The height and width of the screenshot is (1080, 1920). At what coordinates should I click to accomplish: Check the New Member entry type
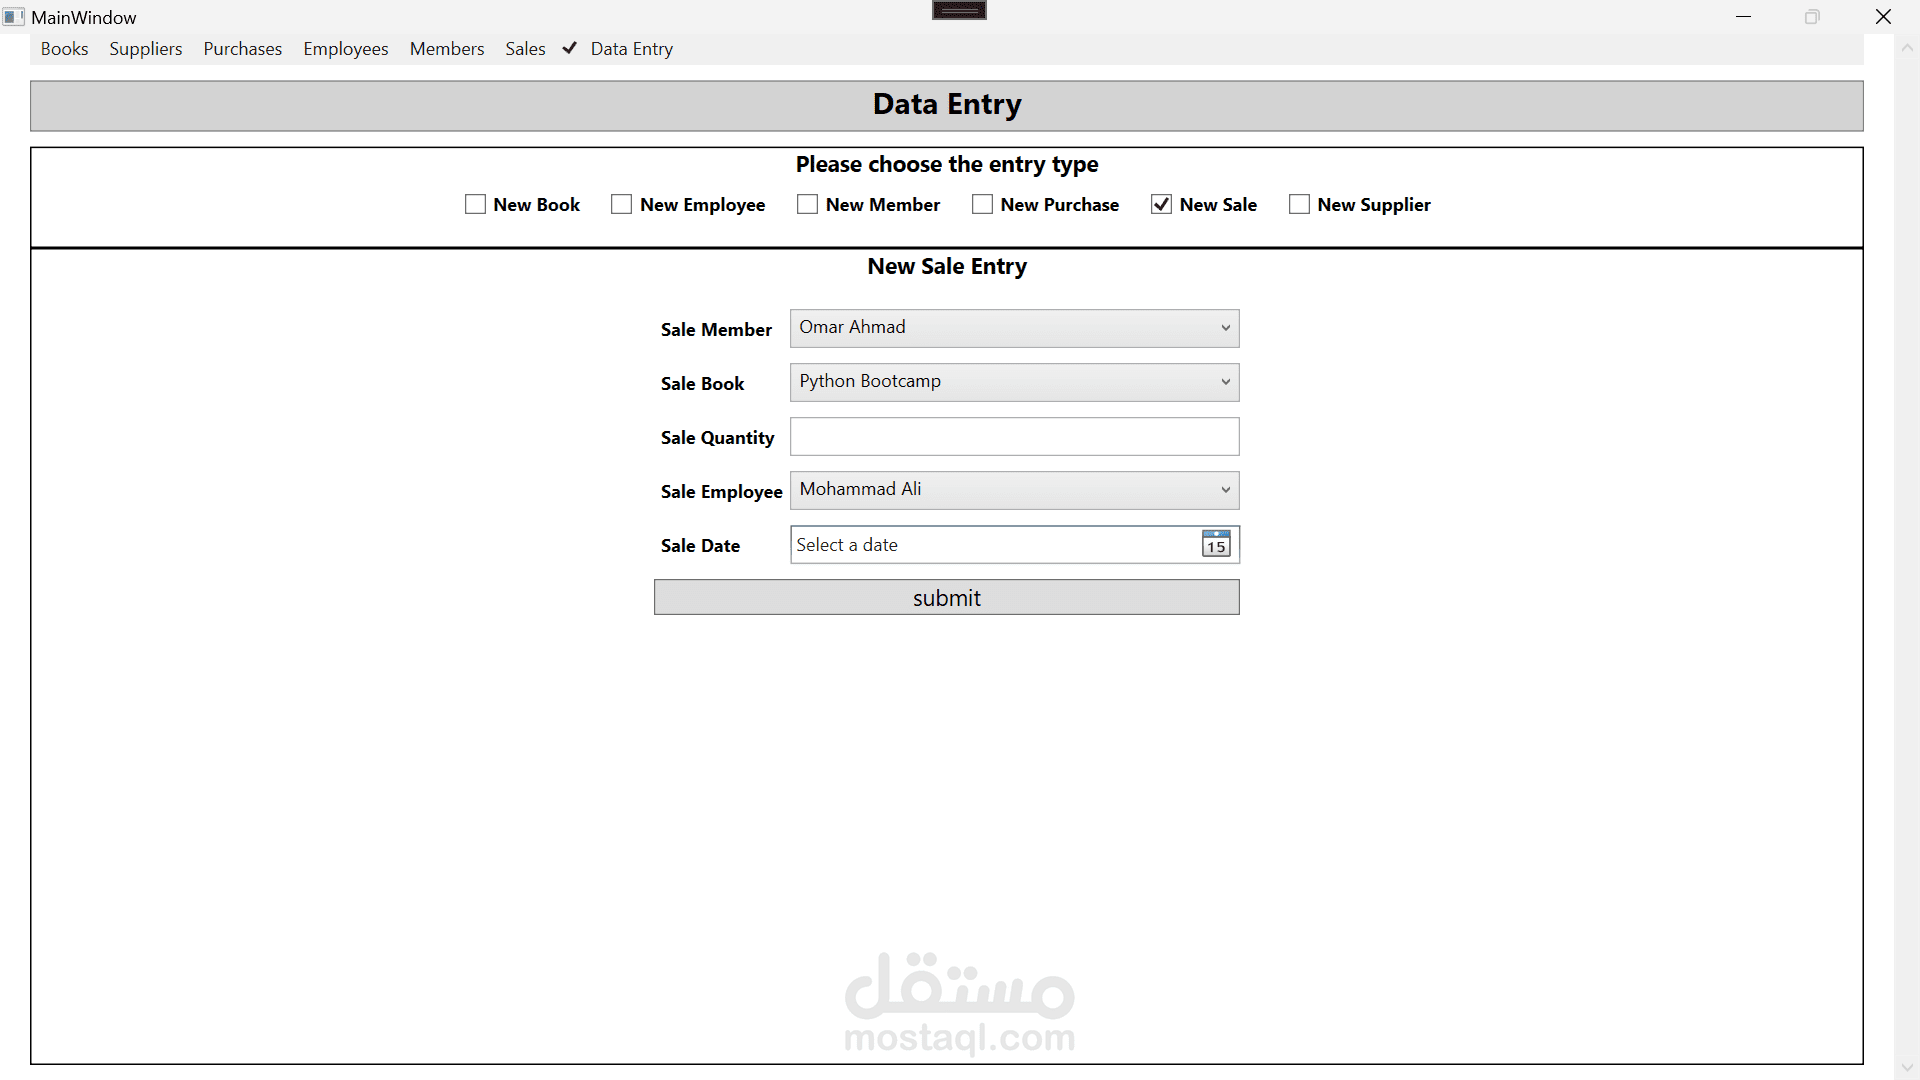tap(807, 204)
